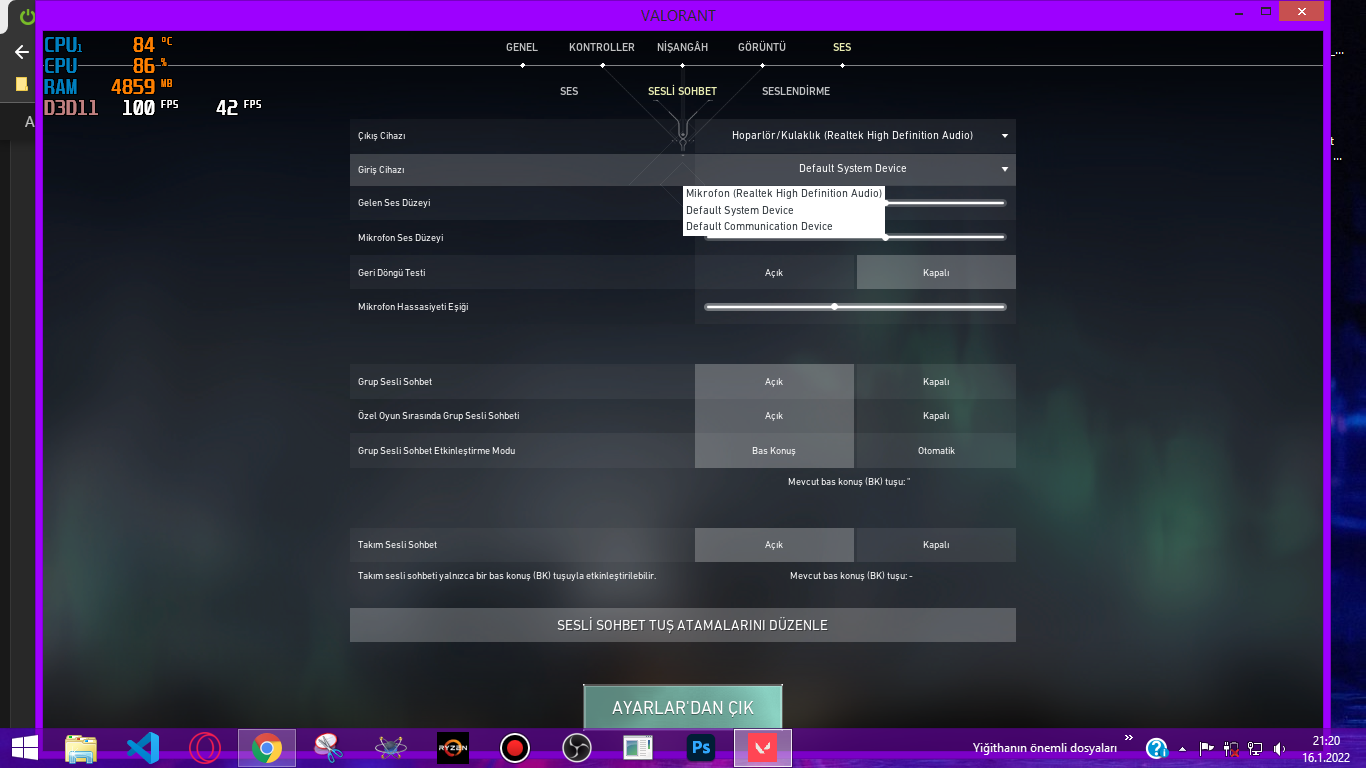
Task: Launch the Ryzen app from taskbar
Action: coord(453,748)
